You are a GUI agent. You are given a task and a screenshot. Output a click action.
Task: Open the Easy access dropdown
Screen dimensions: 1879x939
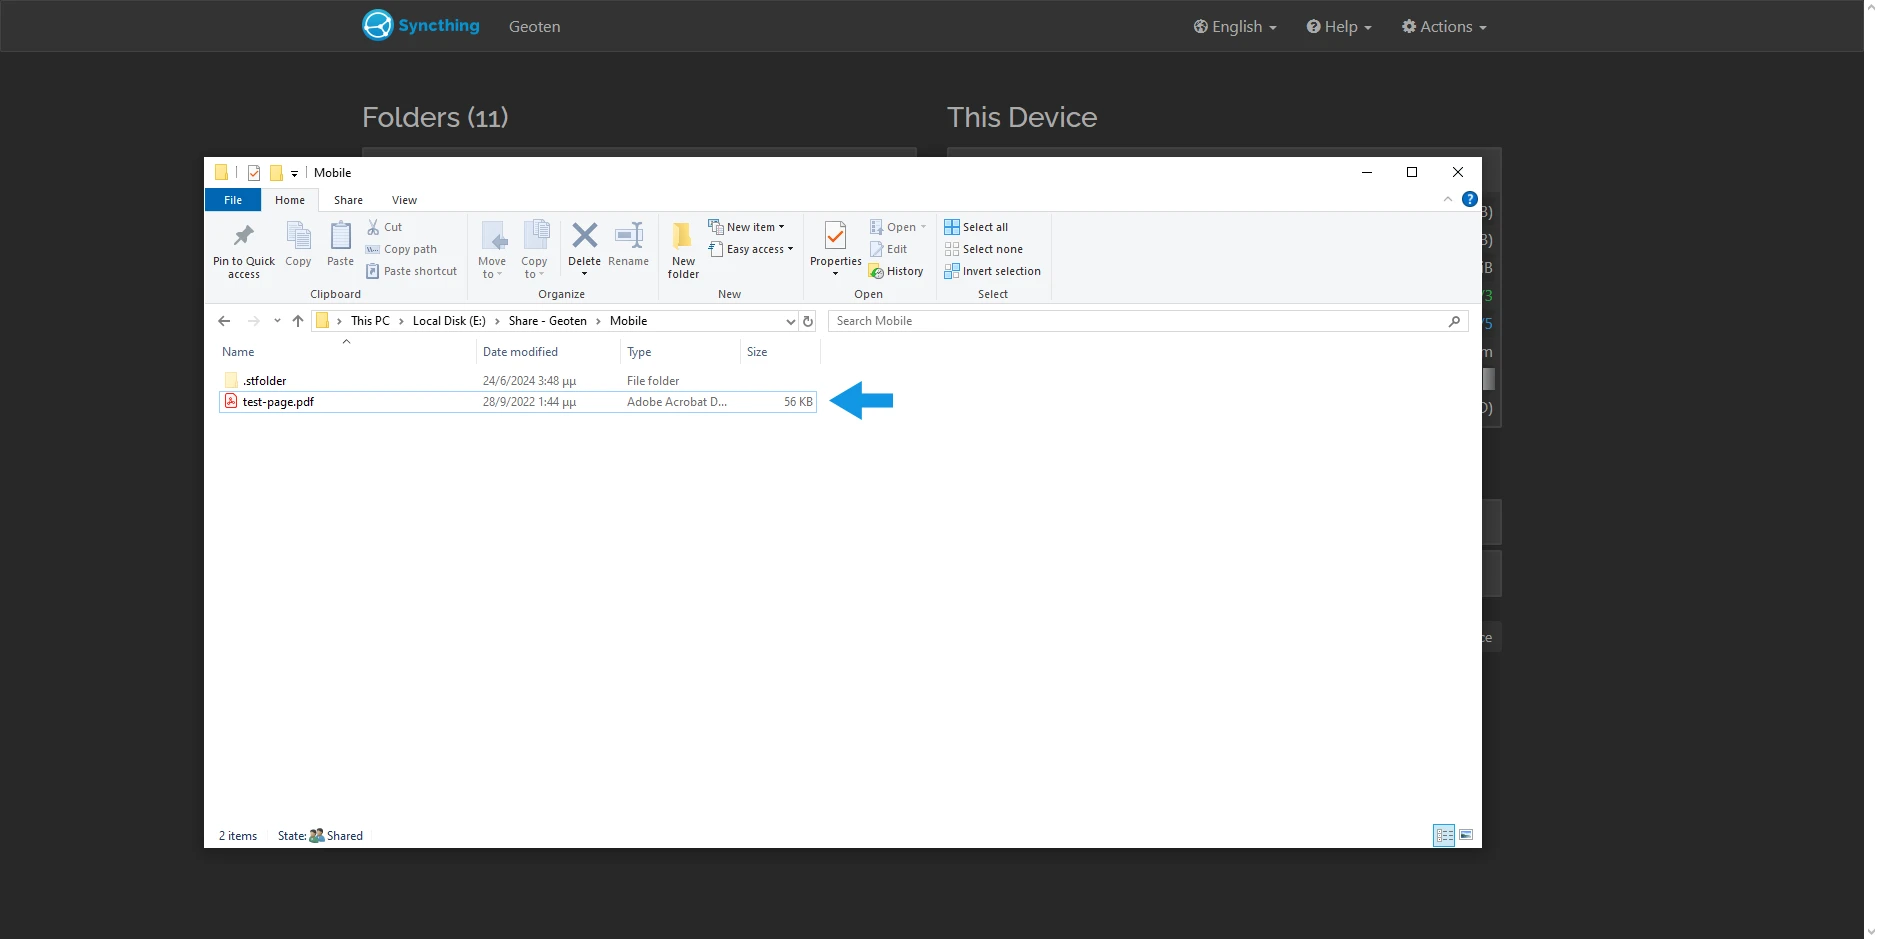[x=752, y=249]
